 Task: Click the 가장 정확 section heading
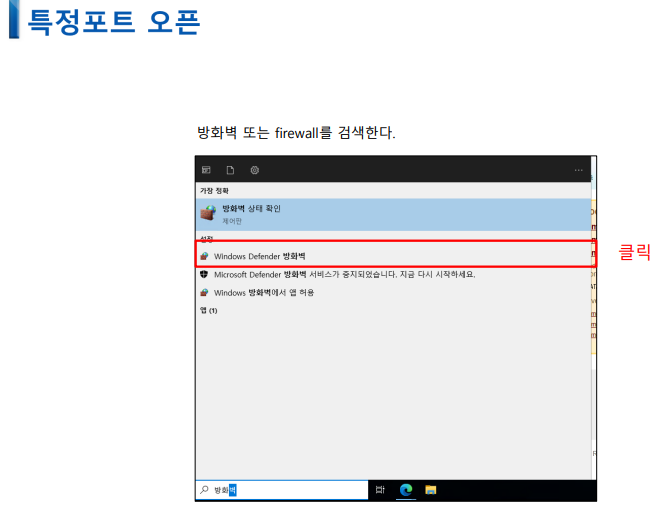pos(214,191)
